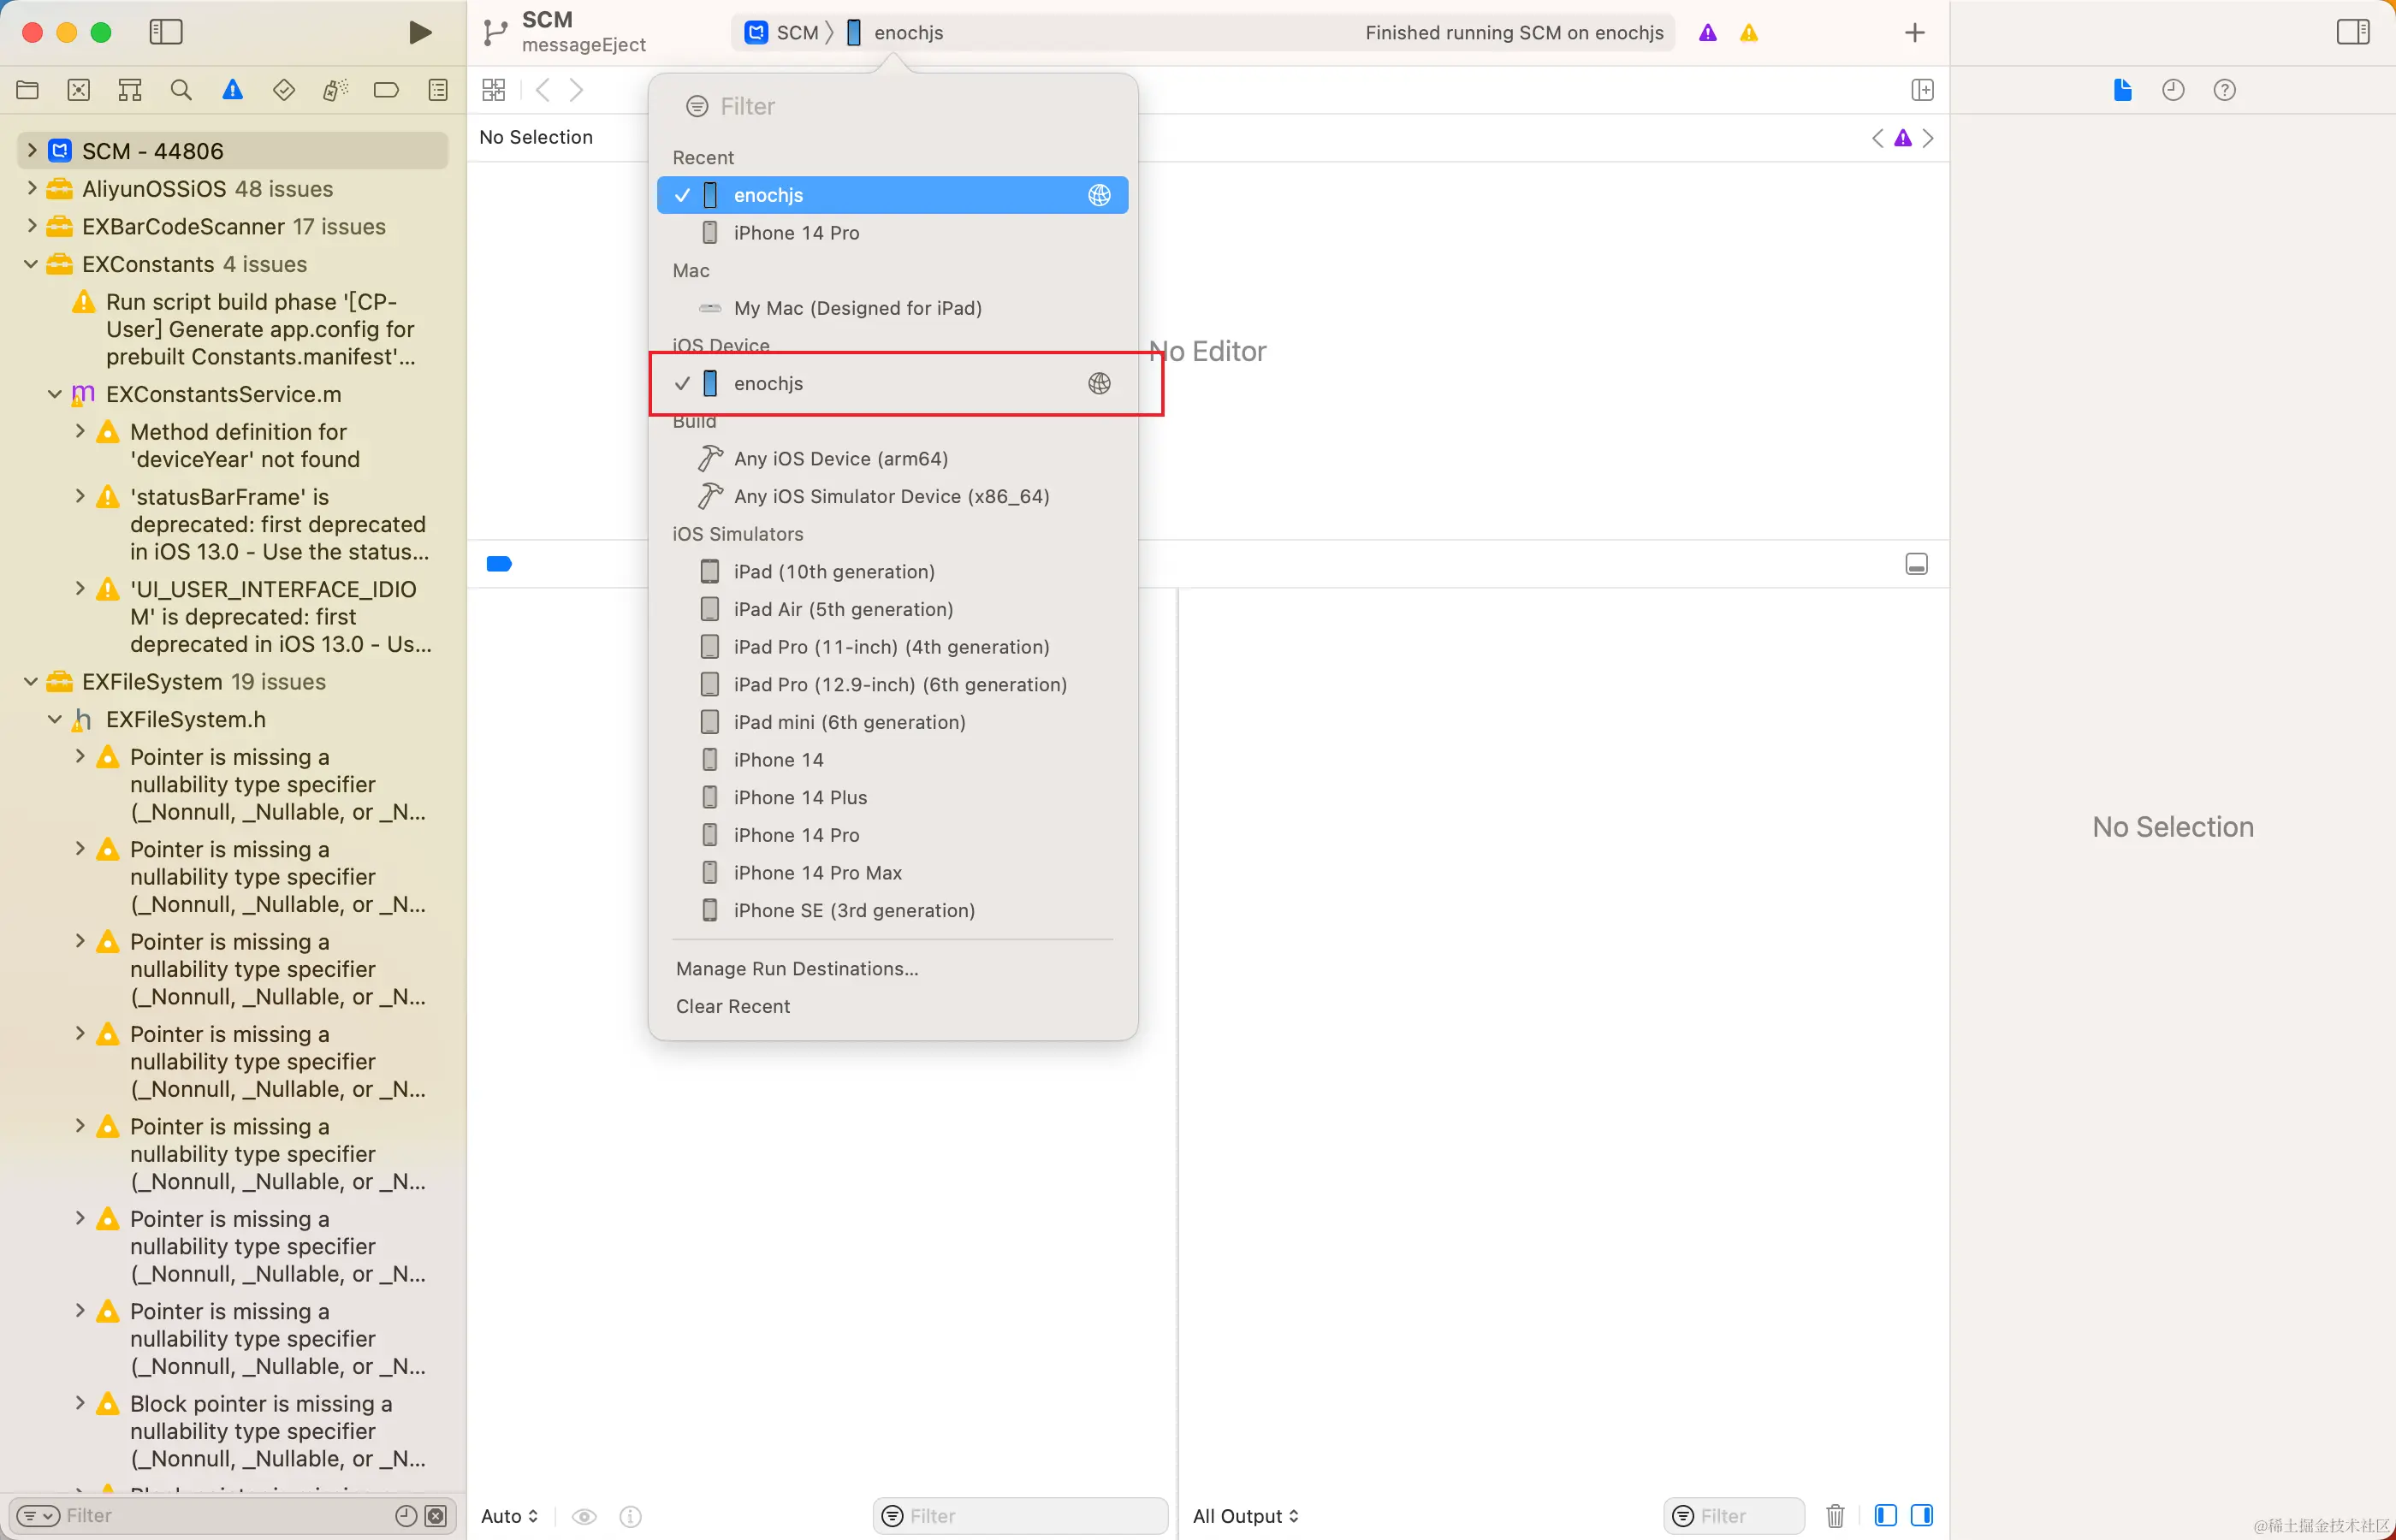
Task: Click Manage Run Destinations…
Action: point(796,969)
